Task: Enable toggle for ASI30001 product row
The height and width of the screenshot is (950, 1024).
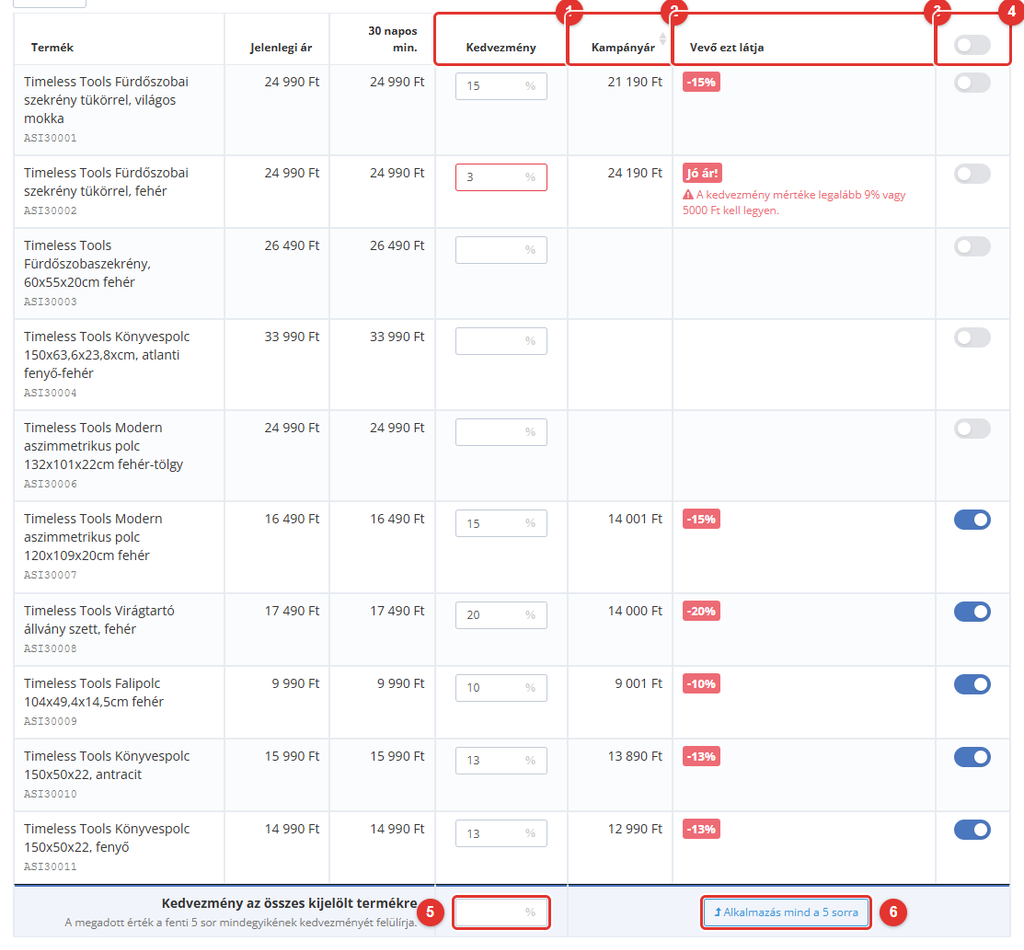Action: (972, 83)
